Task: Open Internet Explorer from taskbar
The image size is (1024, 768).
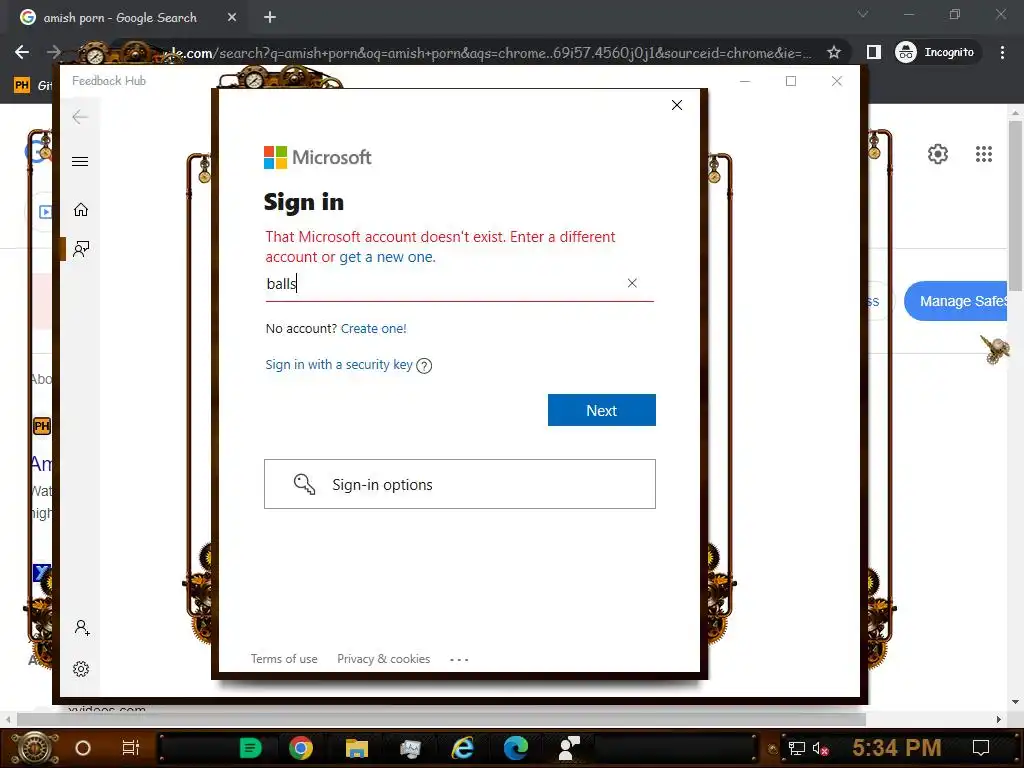Action: [x=463, y=748]
